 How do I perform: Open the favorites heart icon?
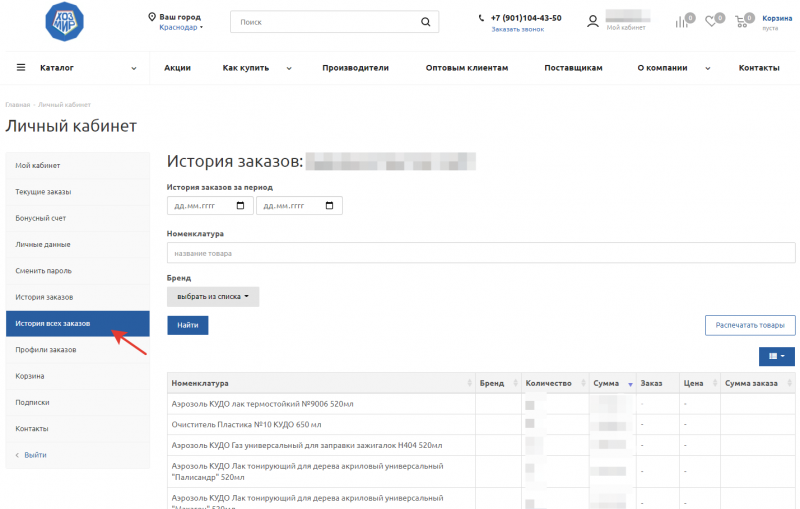pyautogui.click(x=711, y=22)
